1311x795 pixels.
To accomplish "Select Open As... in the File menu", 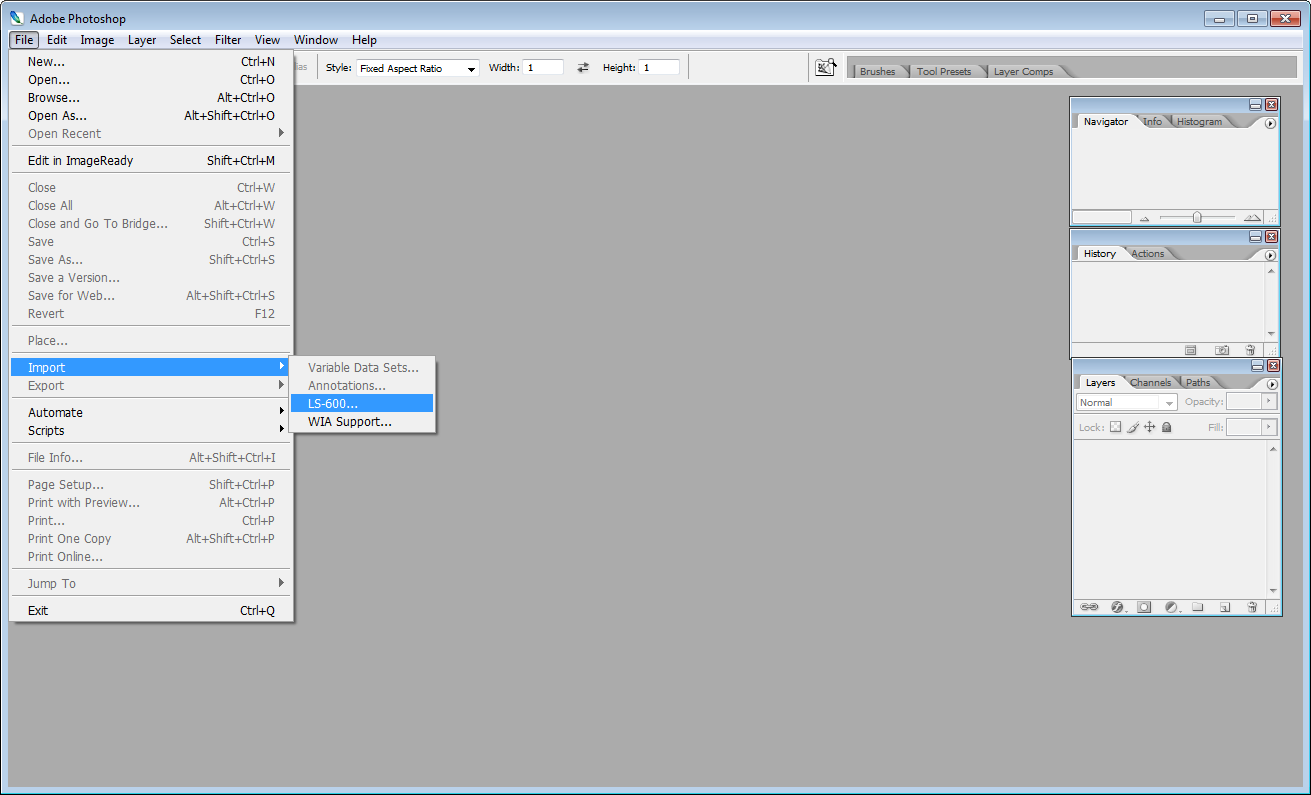I will point(151,115).
